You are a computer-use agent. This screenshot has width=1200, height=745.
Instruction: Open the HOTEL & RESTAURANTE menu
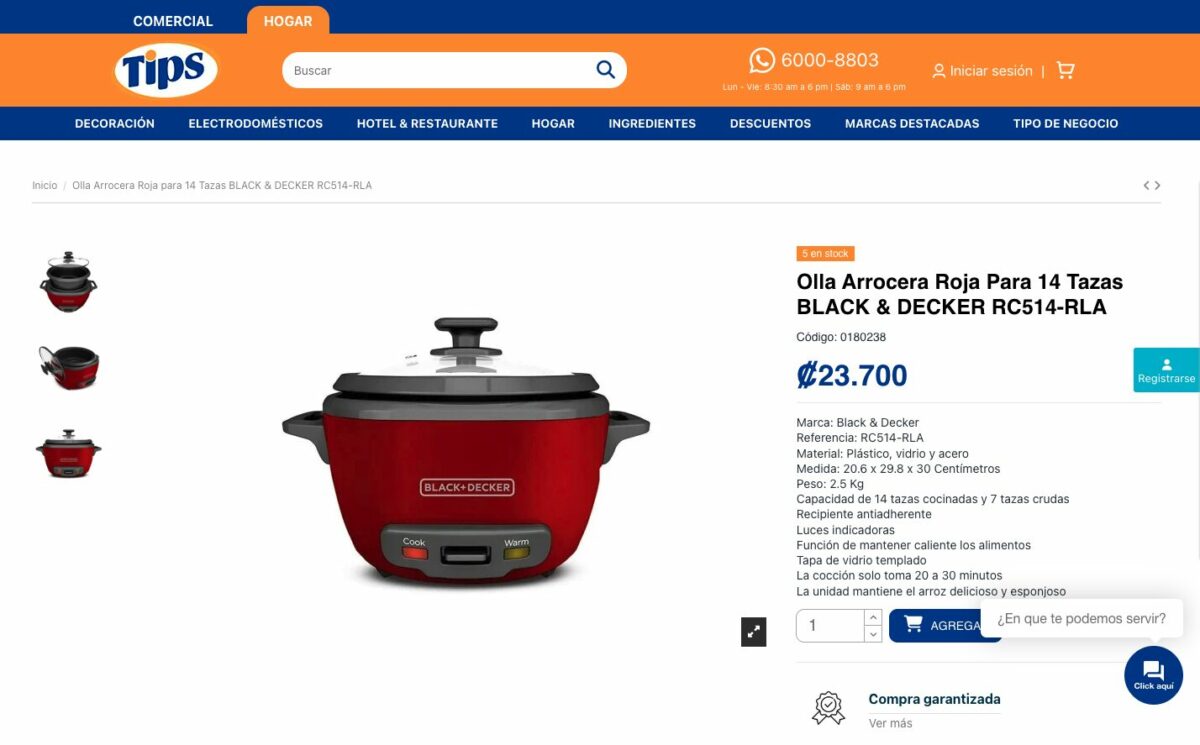pyautogui.click(x=427, y=123)
